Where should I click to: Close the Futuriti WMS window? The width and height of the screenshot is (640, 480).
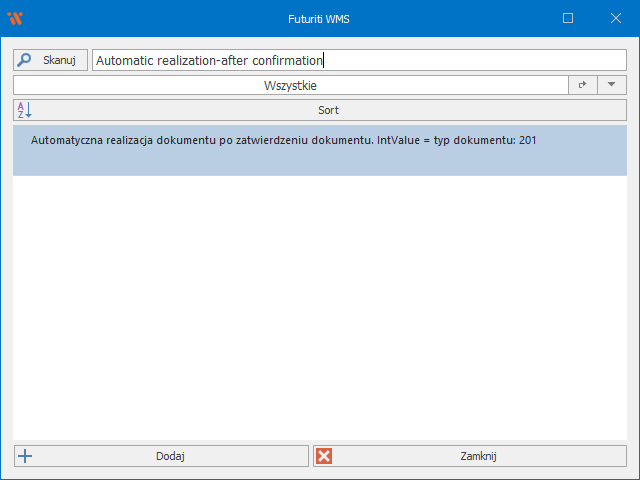[x=614, y=18]
